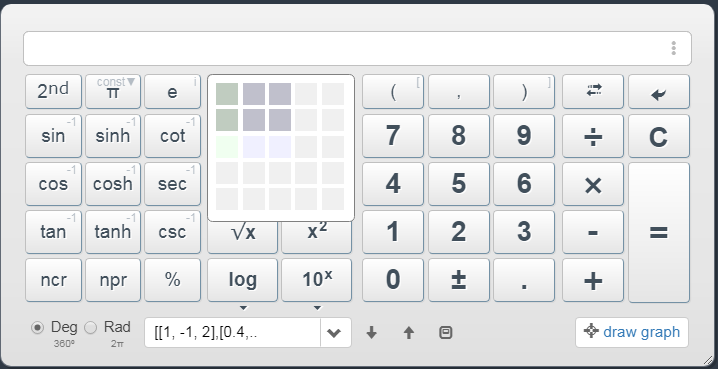Viewport: 718px width, 369px height.
Task: Click the draw graph link
Action: 632,332
